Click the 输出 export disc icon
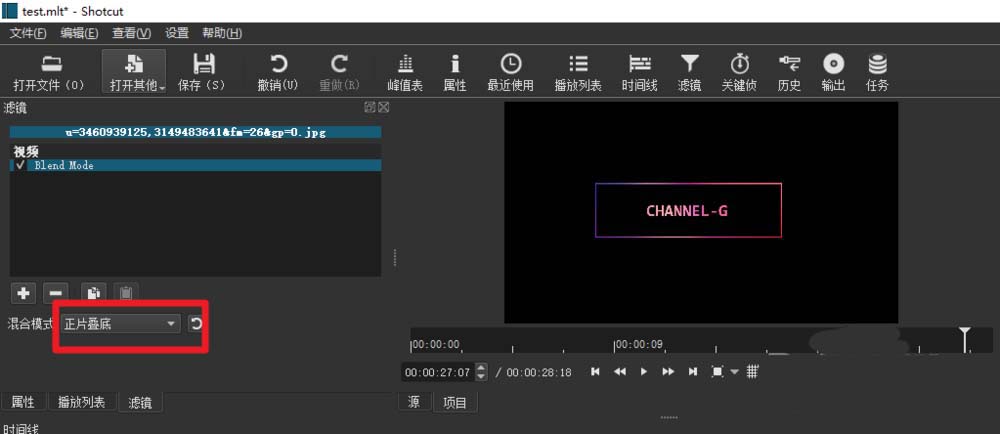Image resolution: width=1000 pixels, height=434 pixels. [833, 65]
